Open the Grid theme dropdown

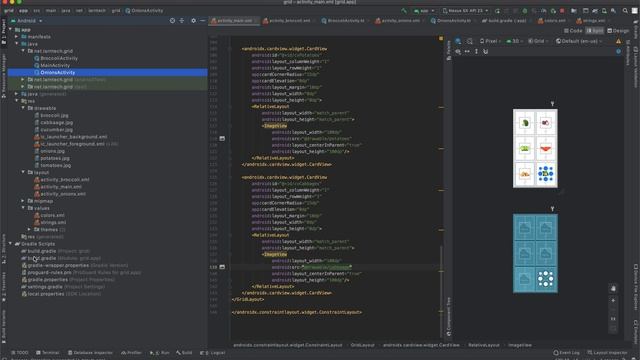pyautogui.click(x=538, y=41)
